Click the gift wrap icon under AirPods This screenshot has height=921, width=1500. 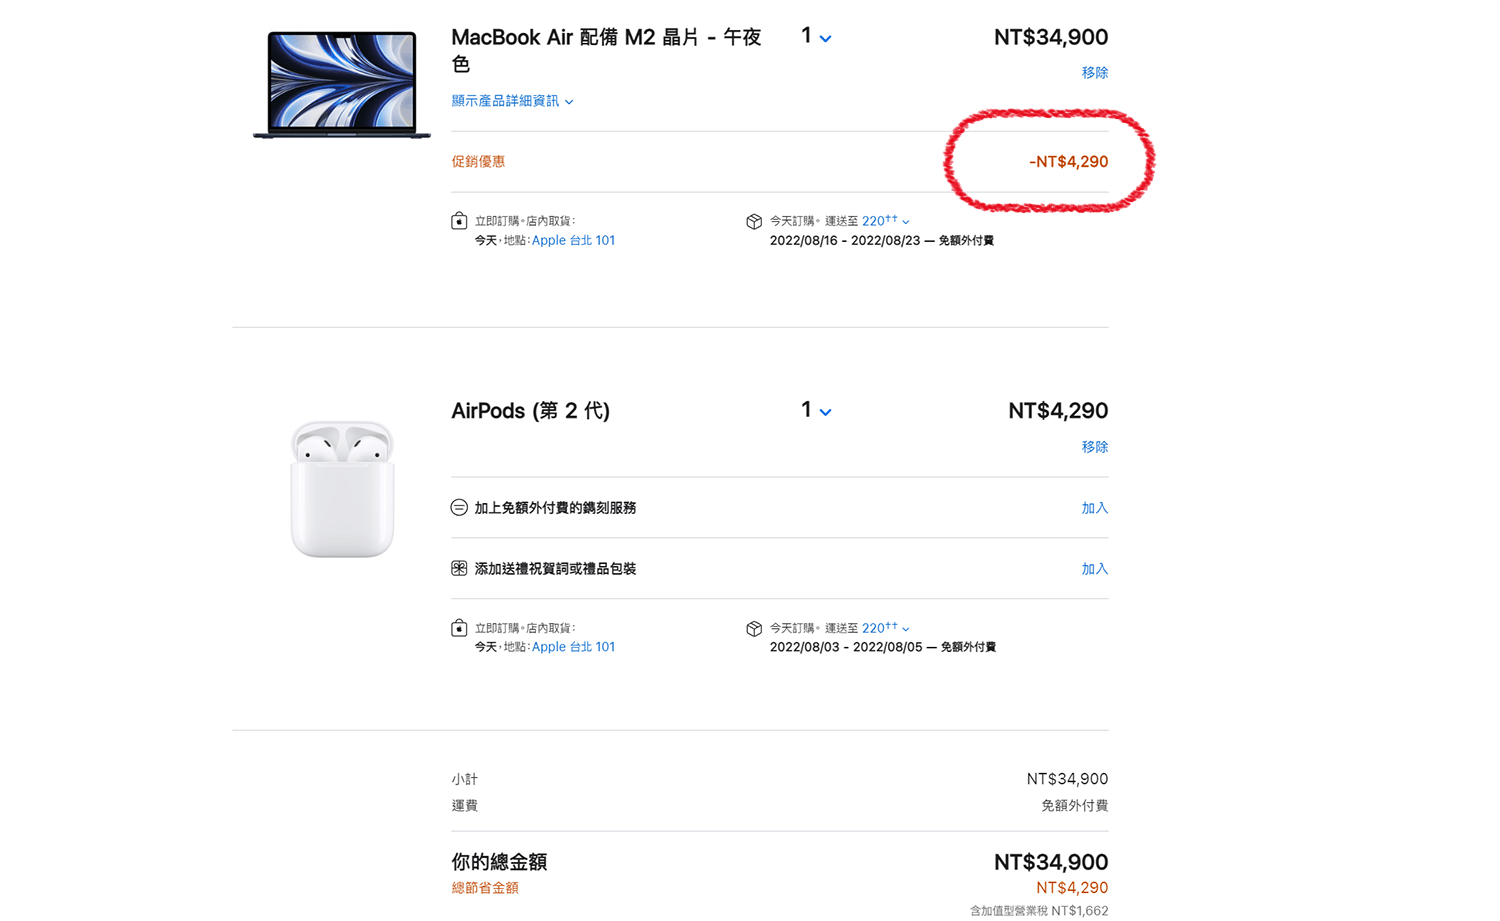[x=459, y=569]
